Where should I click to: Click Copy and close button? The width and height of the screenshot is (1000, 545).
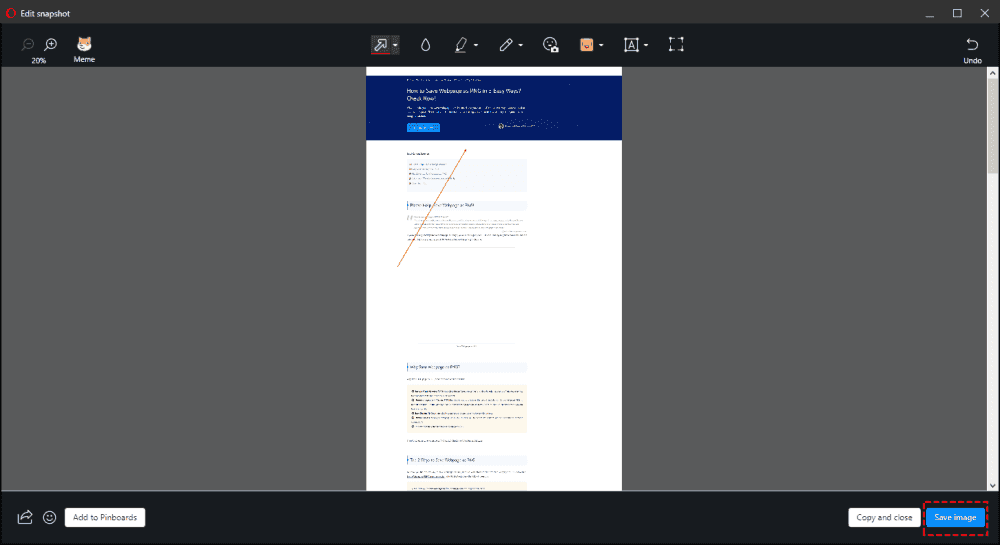[884, 517]
